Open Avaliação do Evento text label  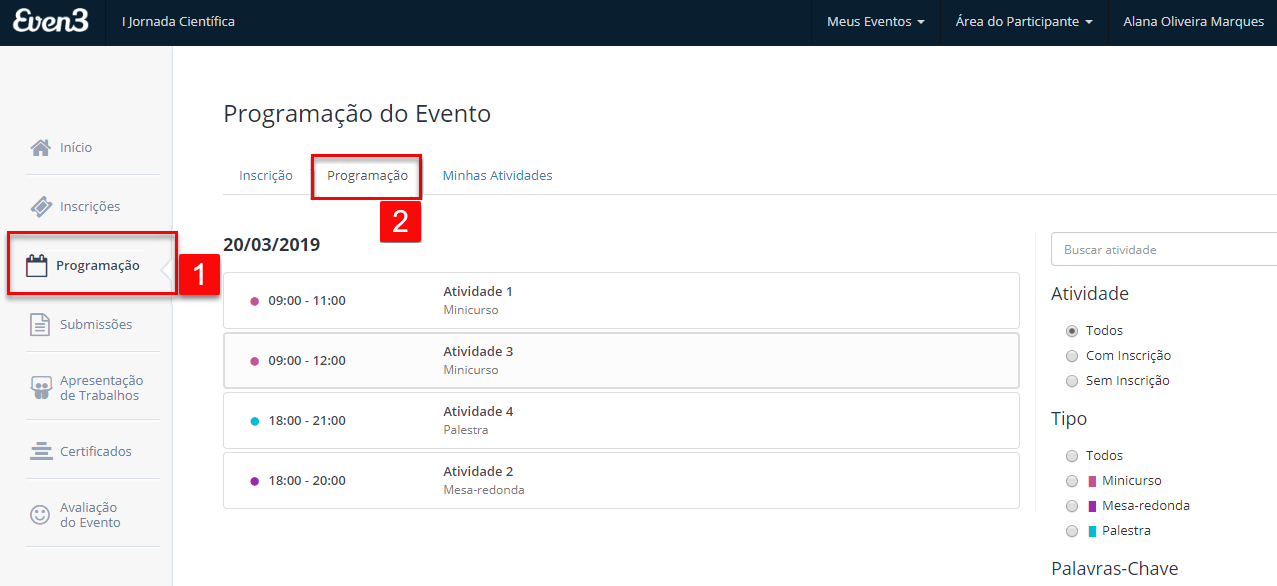[90, 515]
